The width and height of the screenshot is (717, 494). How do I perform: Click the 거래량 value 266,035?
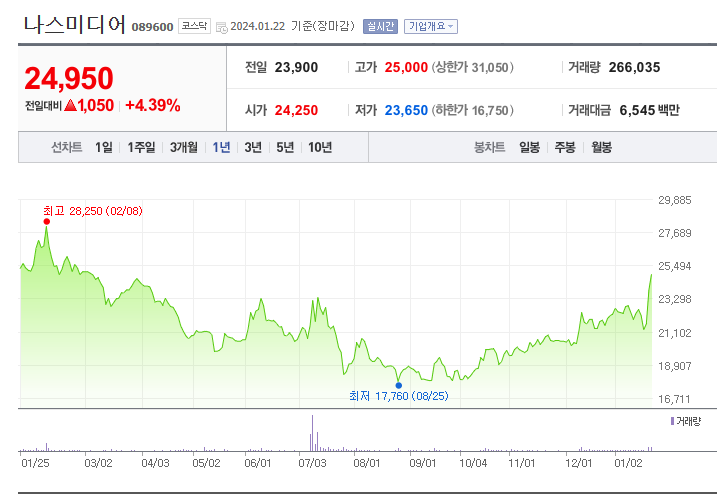[634, 68]
